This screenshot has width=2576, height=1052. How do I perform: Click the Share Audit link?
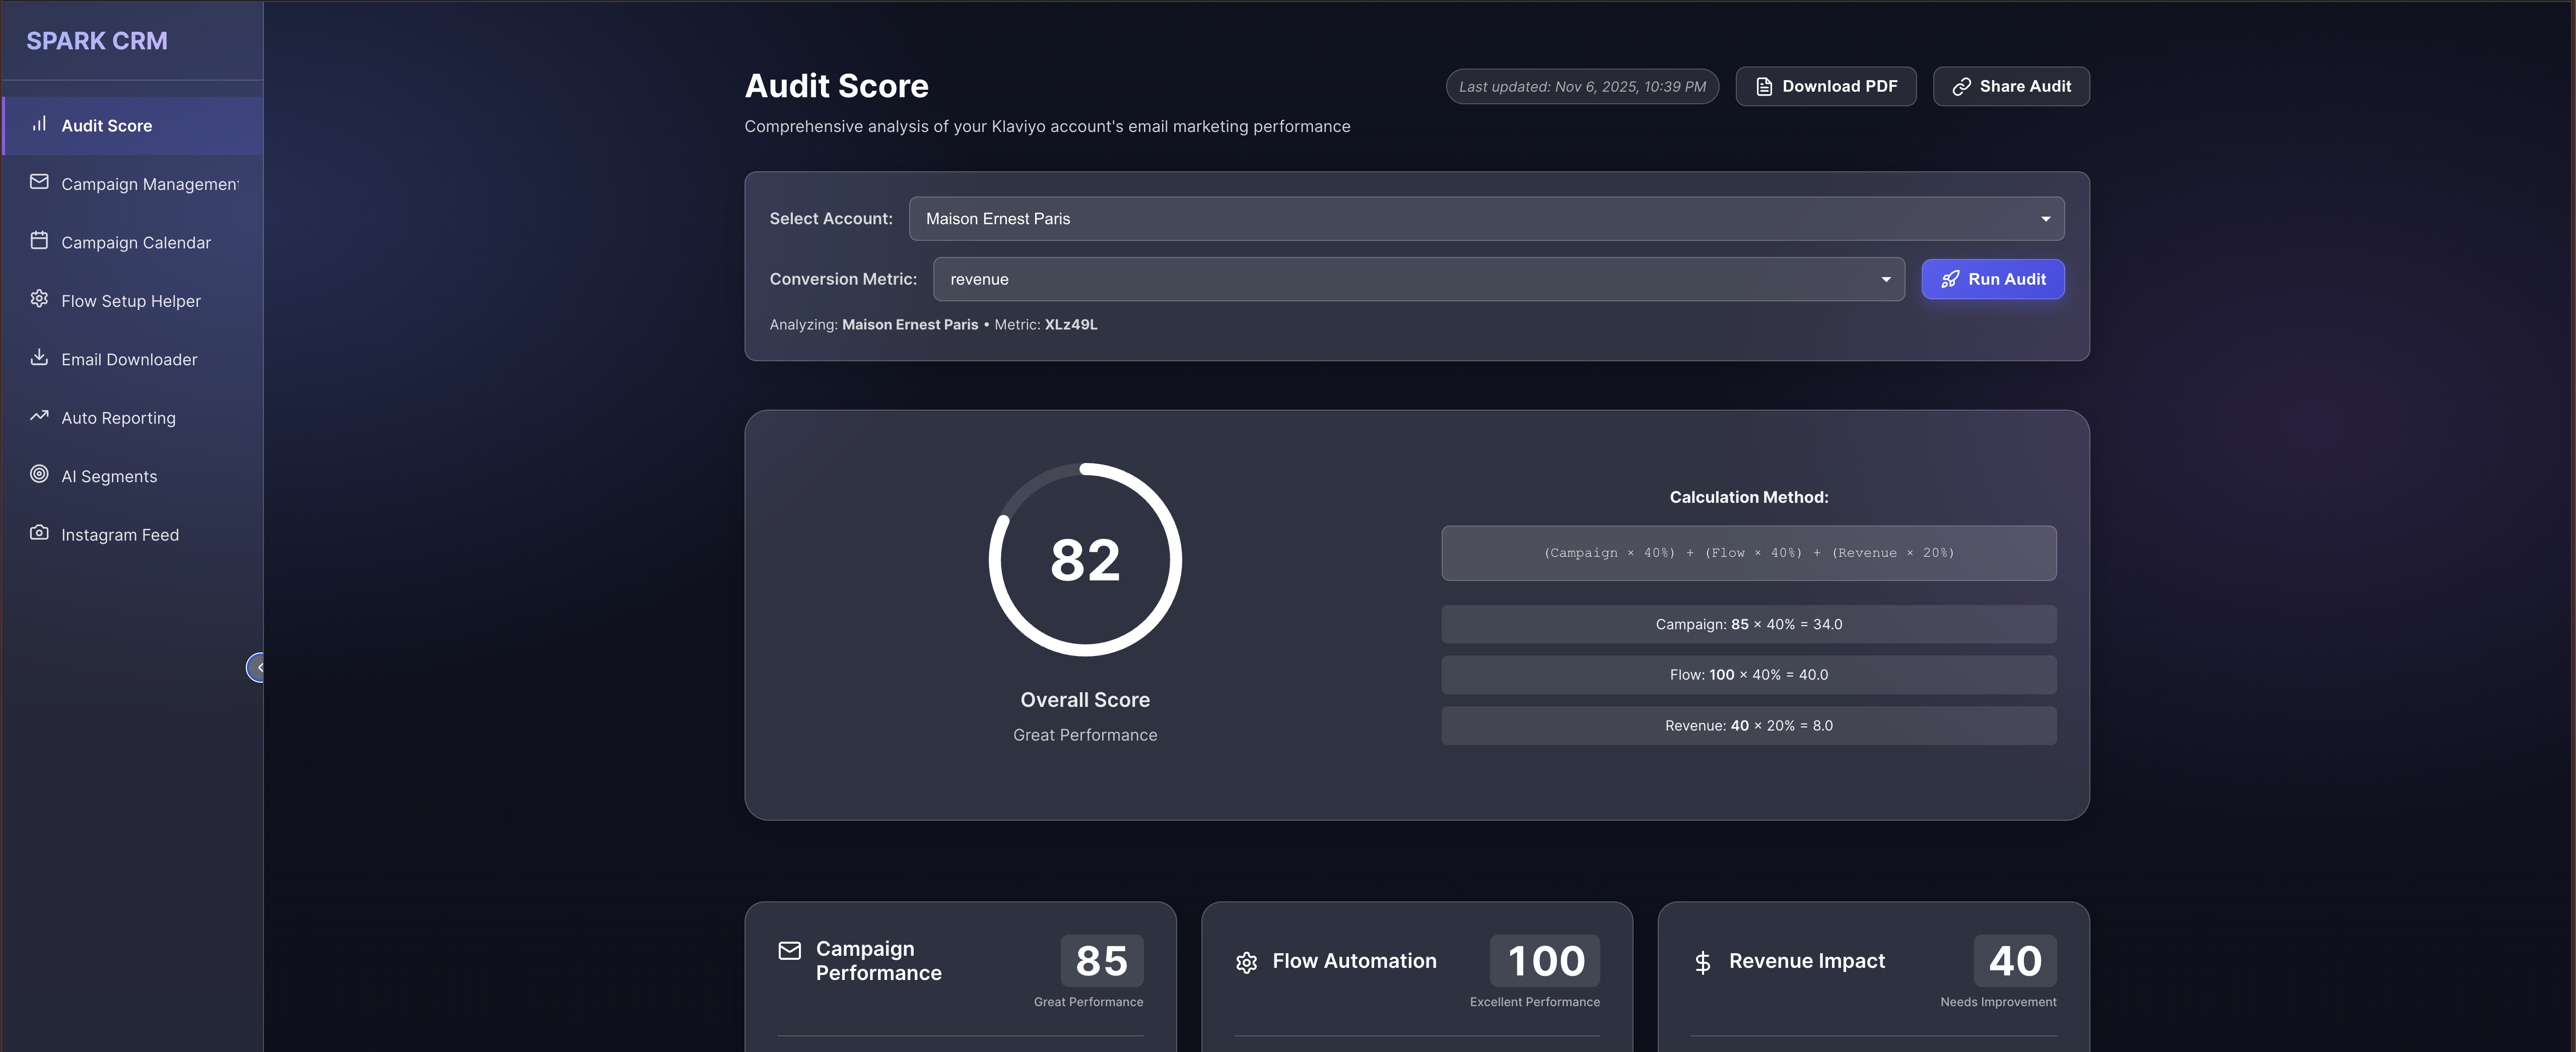point(2011,86)
